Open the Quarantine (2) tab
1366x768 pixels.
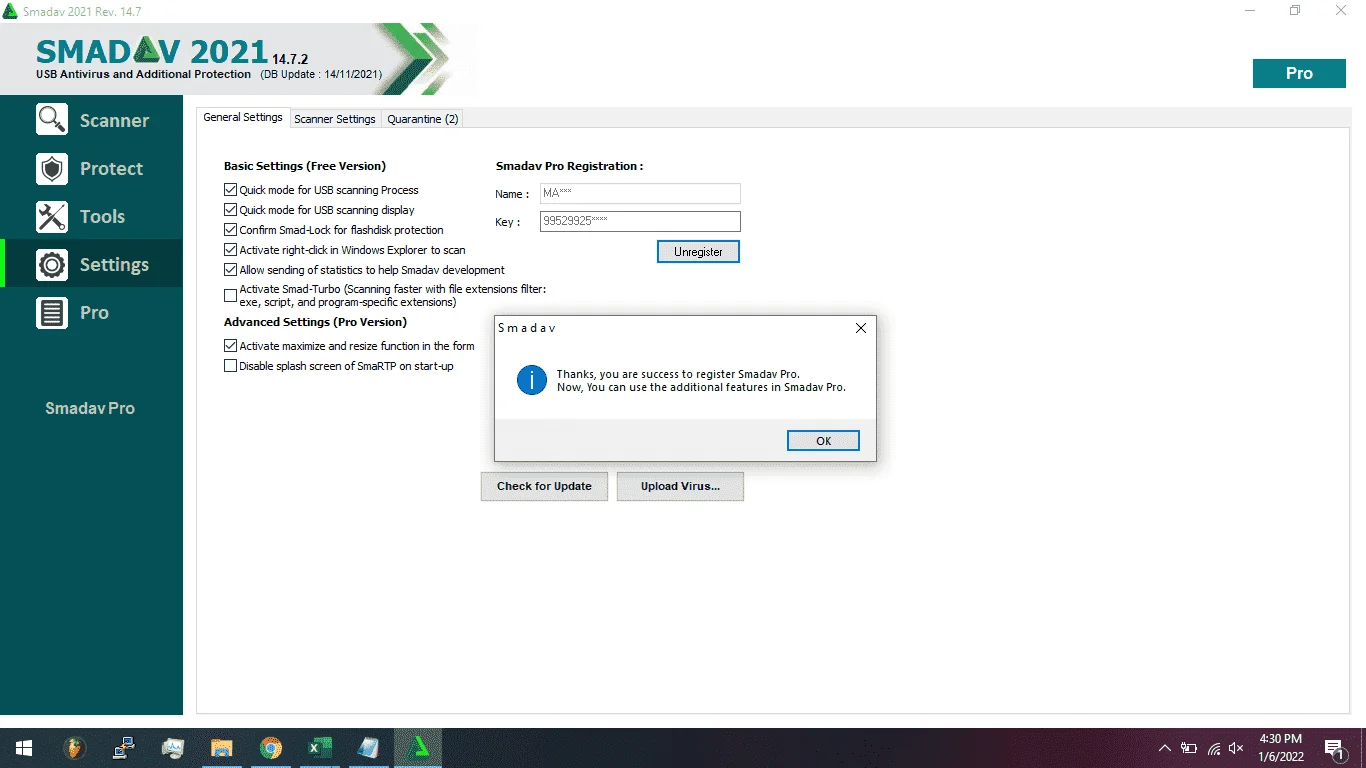pyautogui.click(x=423, y=119)
